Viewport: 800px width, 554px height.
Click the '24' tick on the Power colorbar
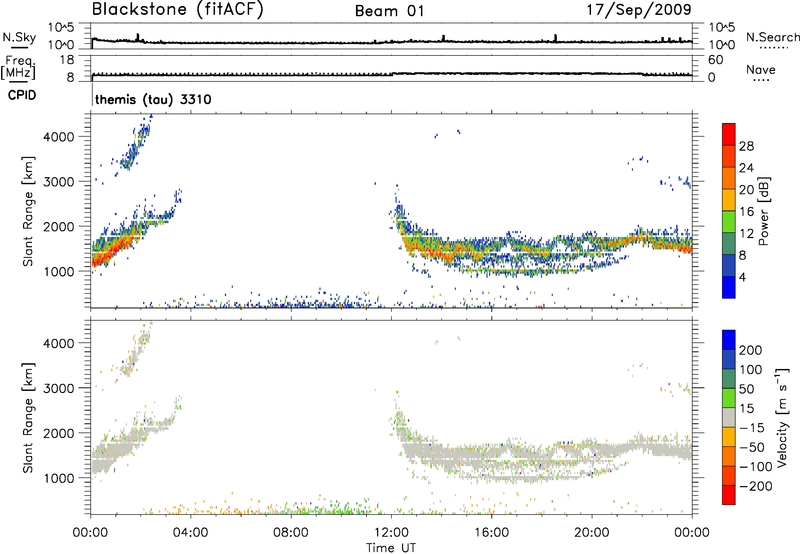click(x=746, y=168)
